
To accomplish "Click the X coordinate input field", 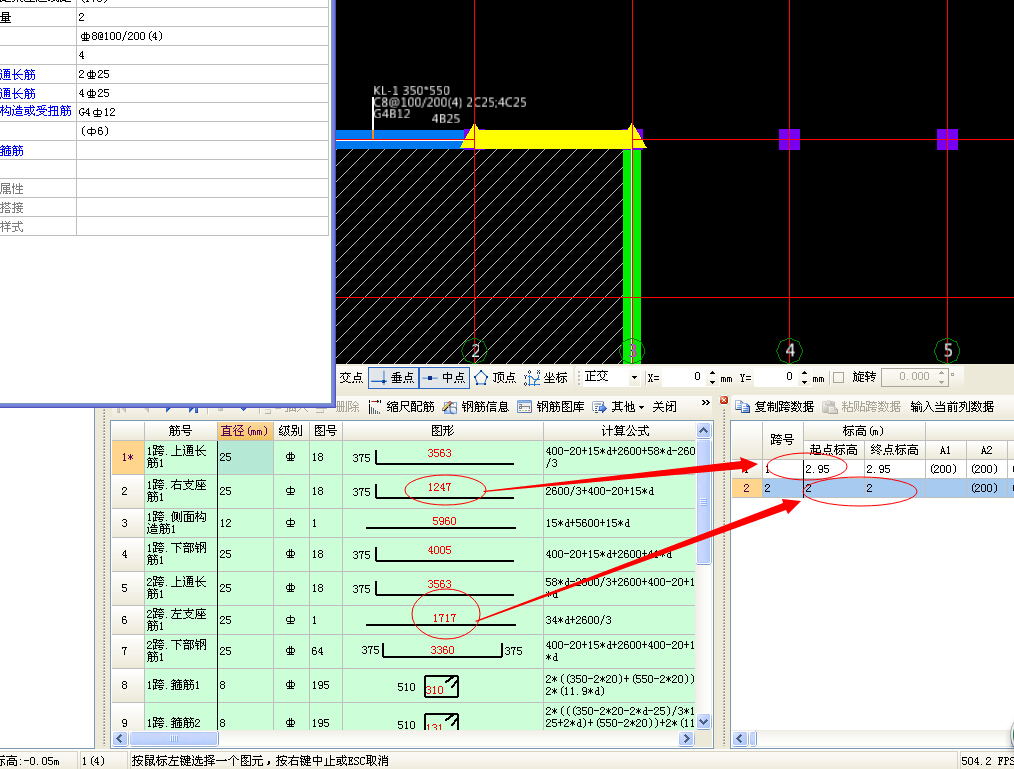I will tap(682, 377).
